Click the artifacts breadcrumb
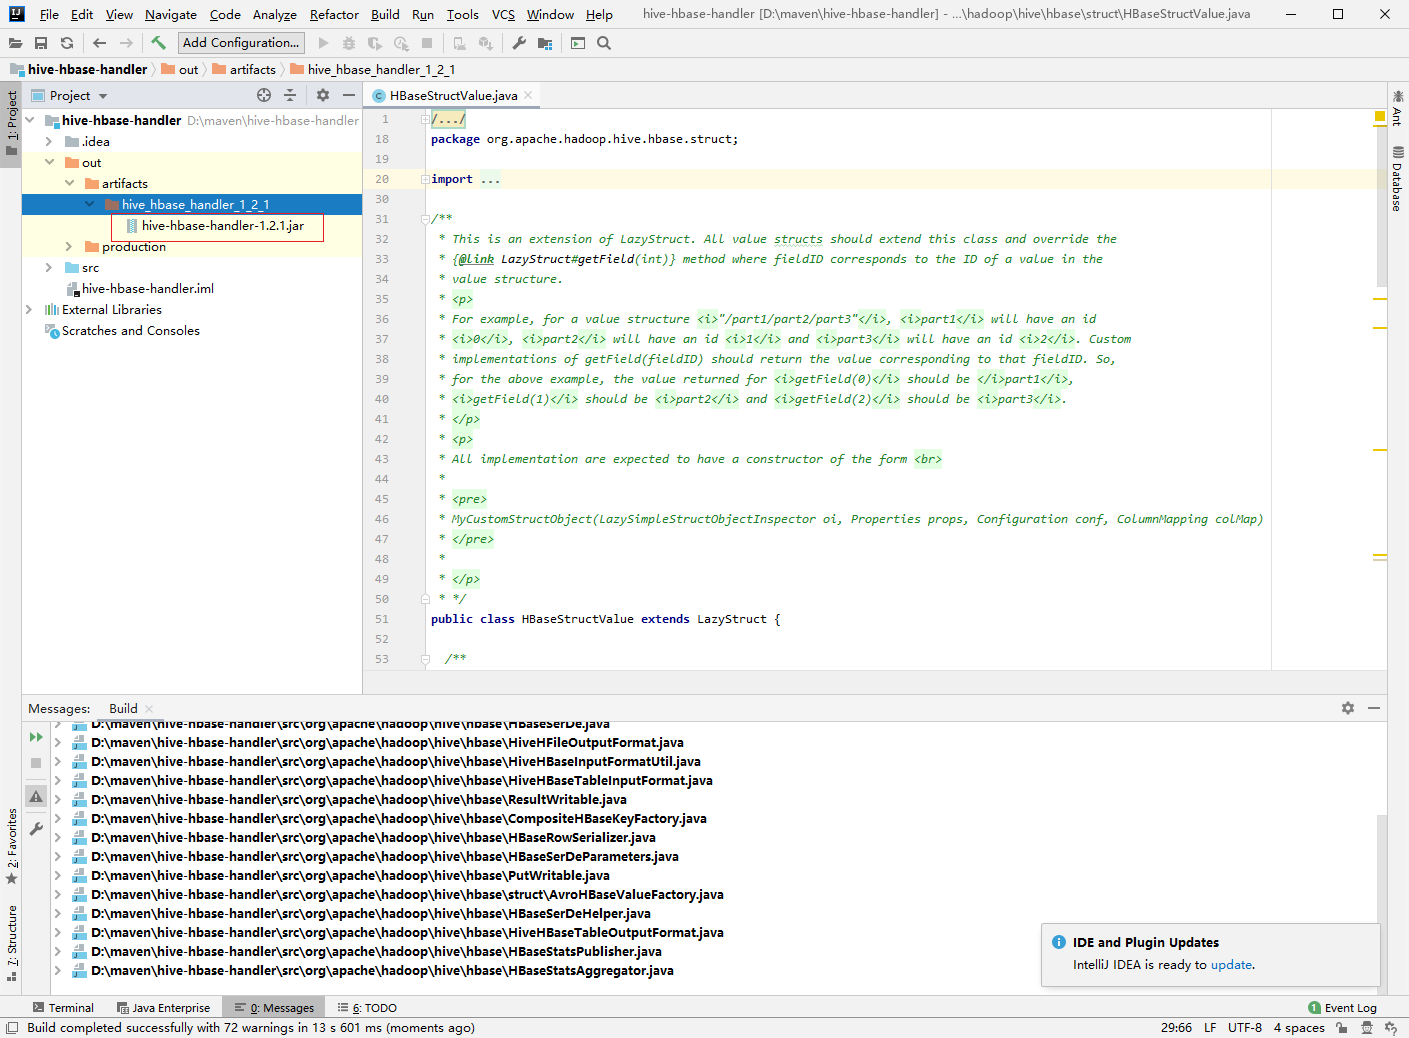1409x1038 pixels. point(244,69)
